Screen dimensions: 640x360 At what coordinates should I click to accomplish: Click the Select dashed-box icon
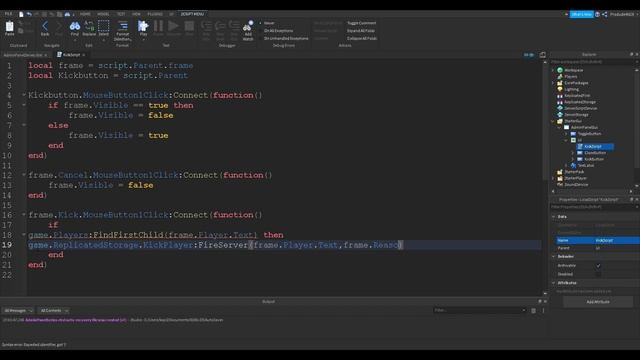pyautogui.click(x=104, y=27)
